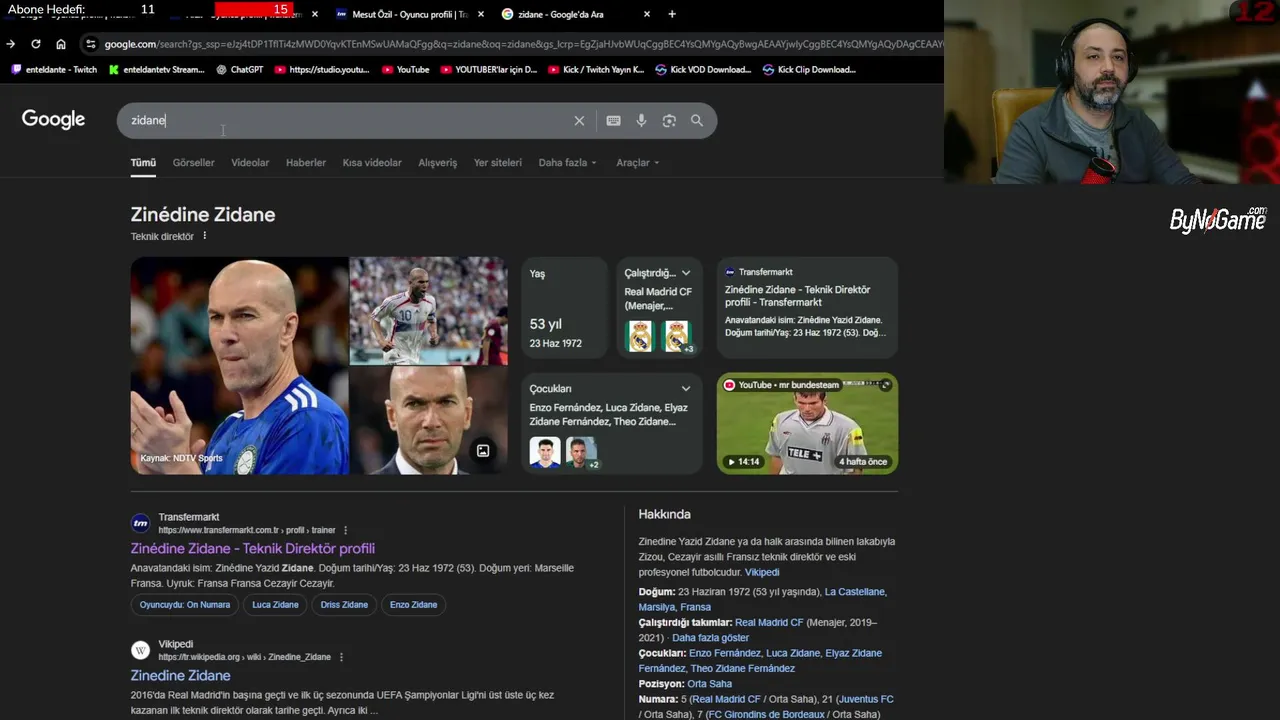Click the search input containing zidane
Screen dimensions: 1280x720
pyautogui.click(x=347, y=121)
